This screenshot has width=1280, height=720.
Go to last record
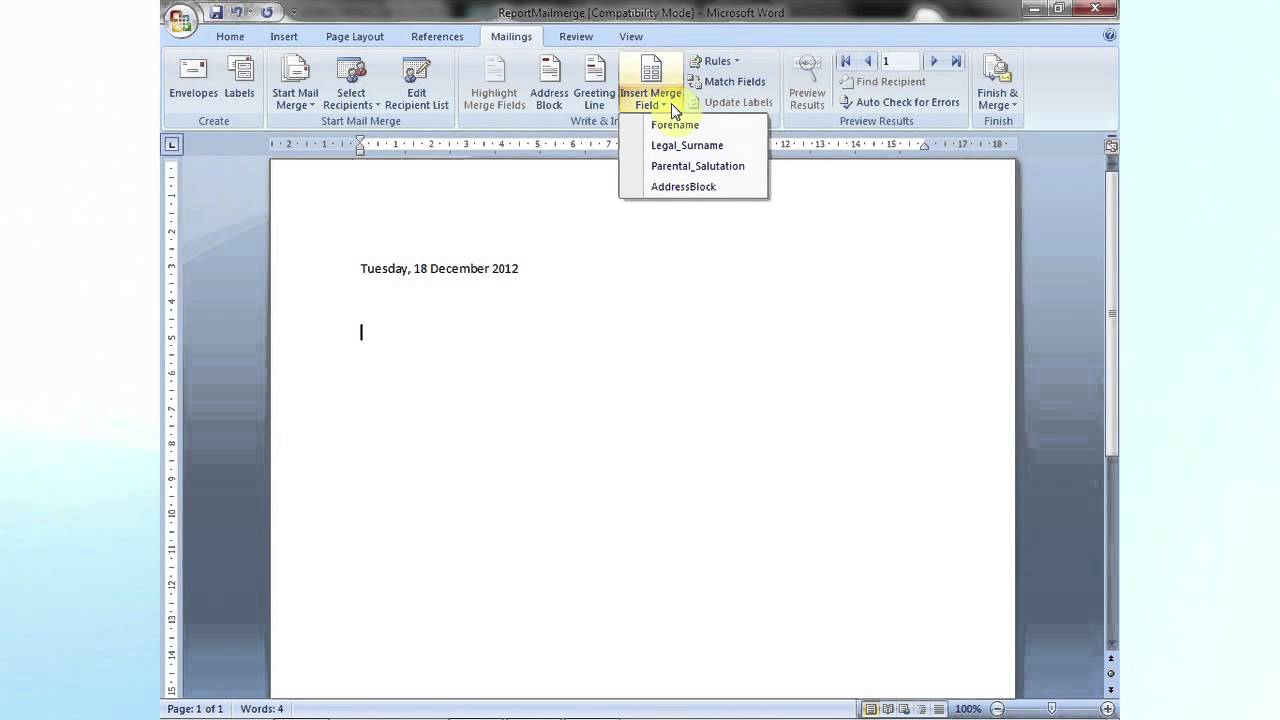956,61
